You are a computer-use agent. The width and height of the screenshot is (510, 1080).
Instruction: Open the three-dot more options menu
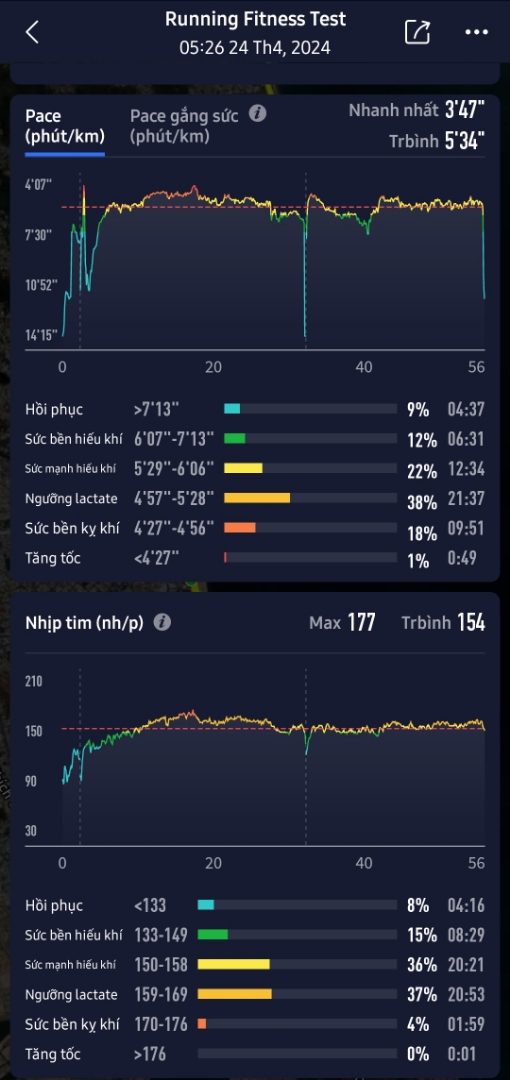[x=476, y=32]
